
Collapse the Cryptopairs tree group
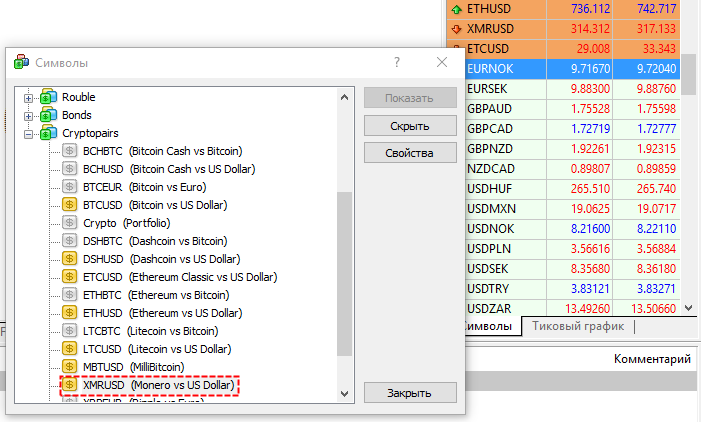(28, 134)
